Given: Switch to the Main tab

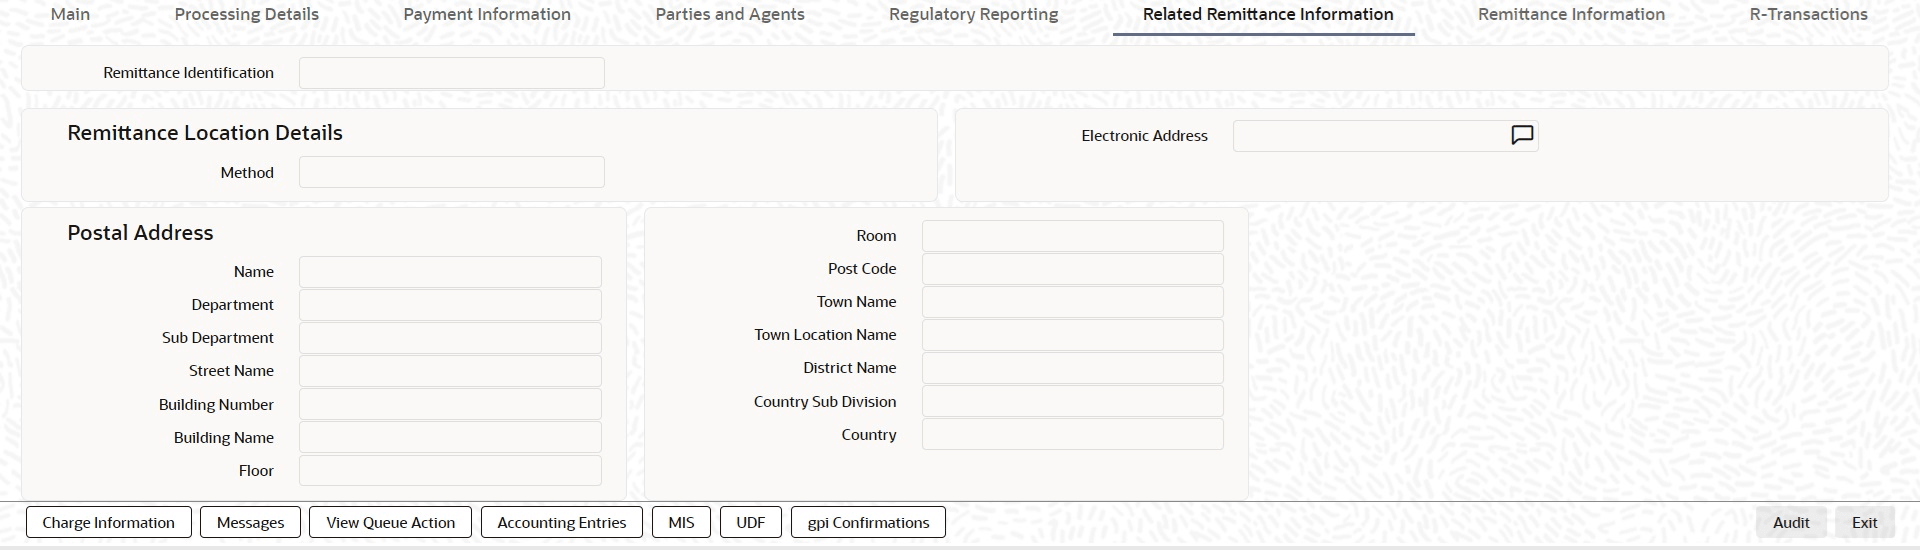Looking at the screenshot, I should [70, 14].
